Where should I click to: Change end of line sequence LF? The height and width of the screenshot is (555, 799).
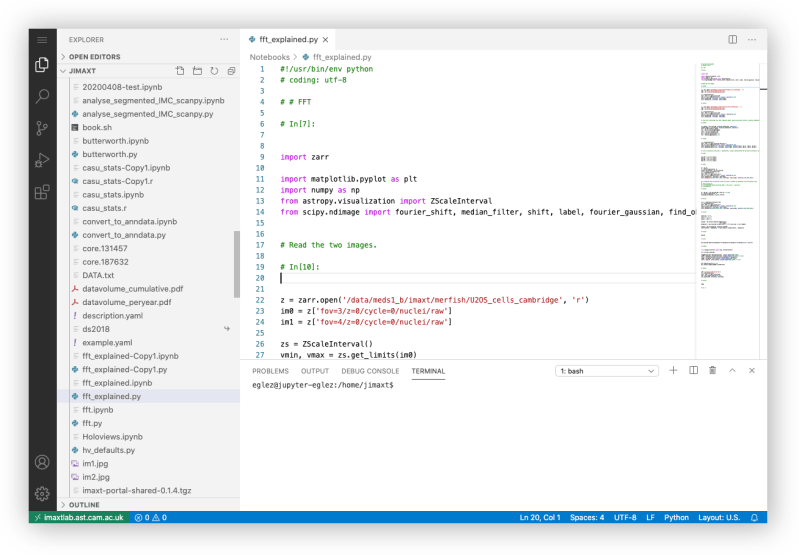[x=650, y=517]
